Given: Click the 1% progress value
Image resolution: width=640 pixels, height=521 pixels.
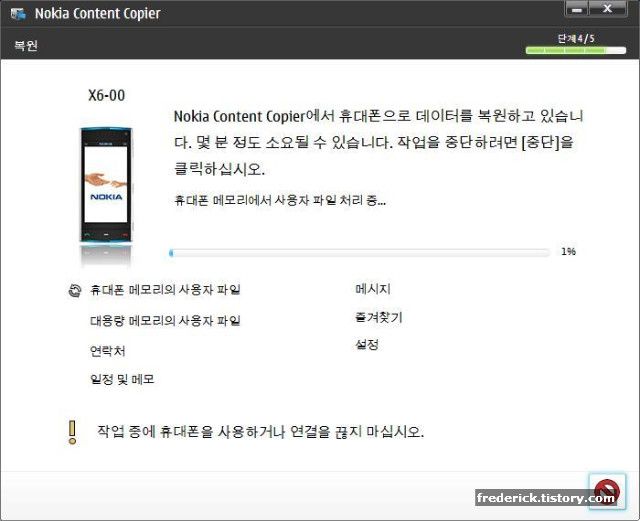Looking at the screenshot, I should click(x=569, y=252).
